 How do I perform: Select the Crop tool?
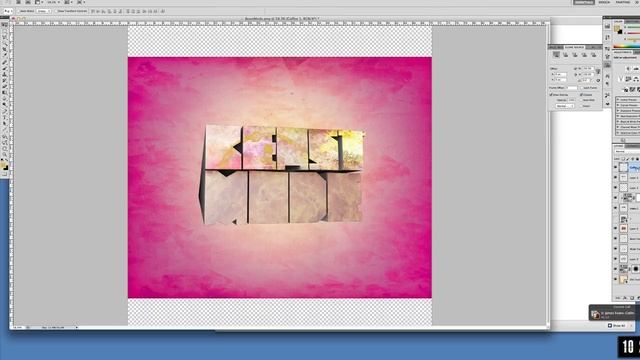(4, 49)
